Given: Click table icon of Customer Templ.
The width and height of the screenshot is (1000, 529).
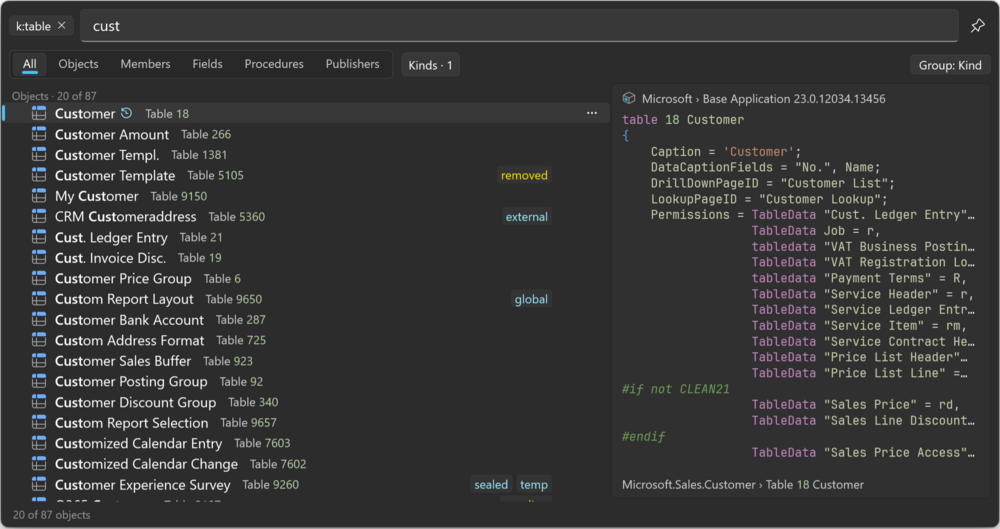Looking at the screenshot, I should [x=39, y=154].
